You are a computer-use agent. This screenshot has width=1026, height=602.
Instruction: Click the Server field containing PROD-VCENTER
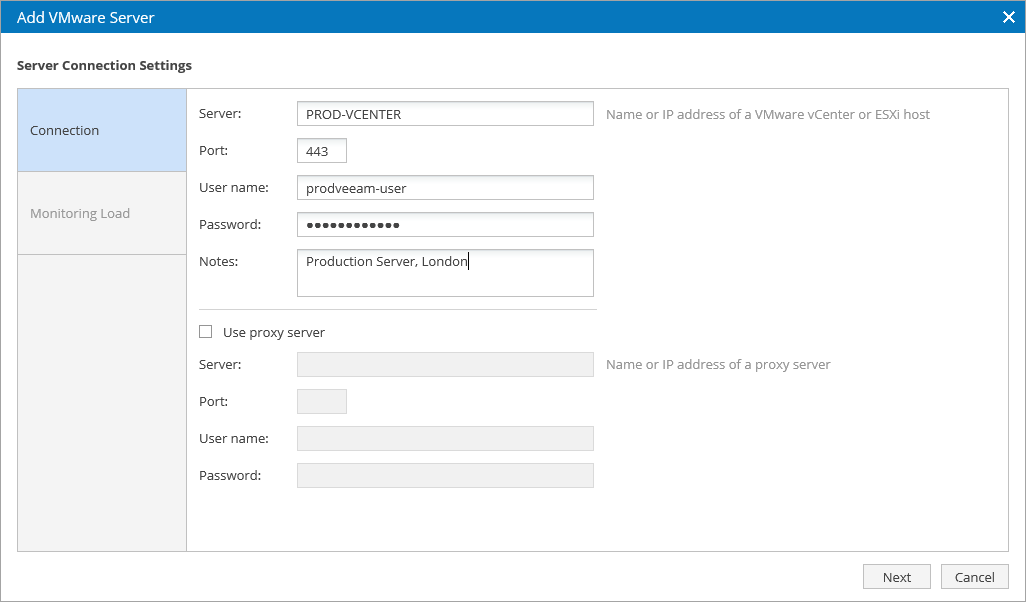coord(445,114)
